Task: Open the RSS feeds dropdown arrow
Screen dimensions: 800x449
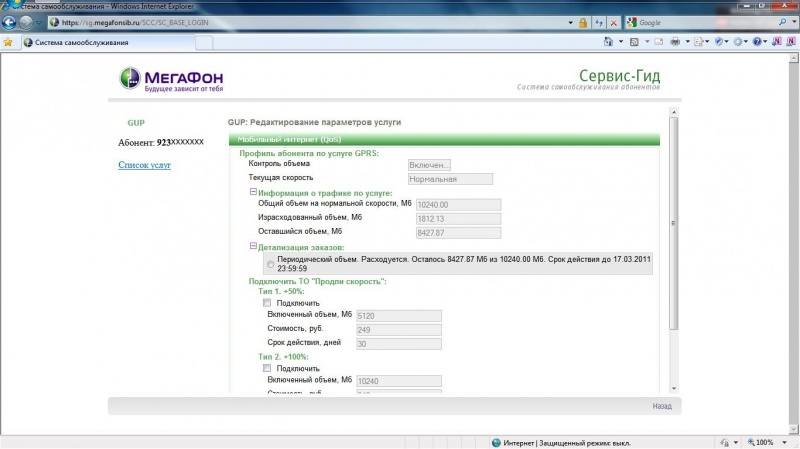Action: coord(647,42)
